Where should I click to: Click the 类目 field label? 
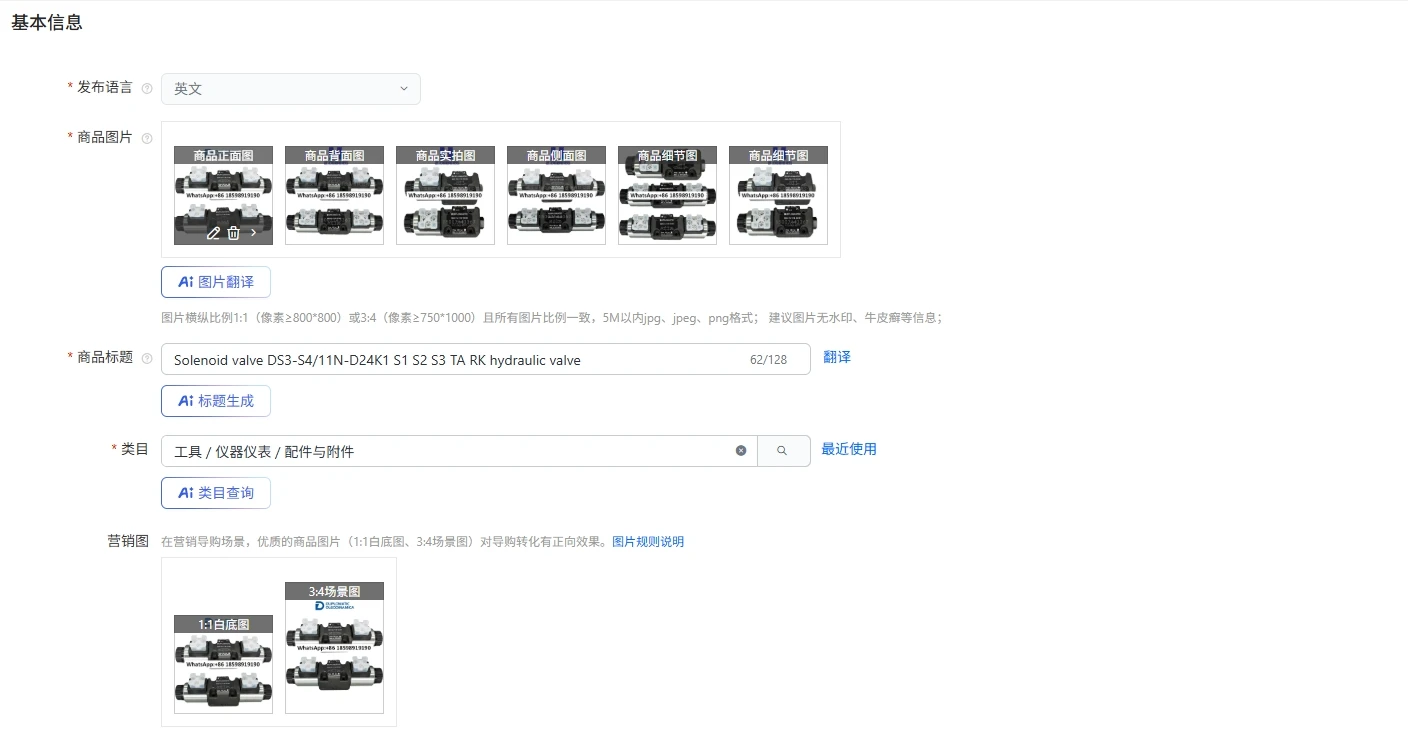click(x=135, y=449)
